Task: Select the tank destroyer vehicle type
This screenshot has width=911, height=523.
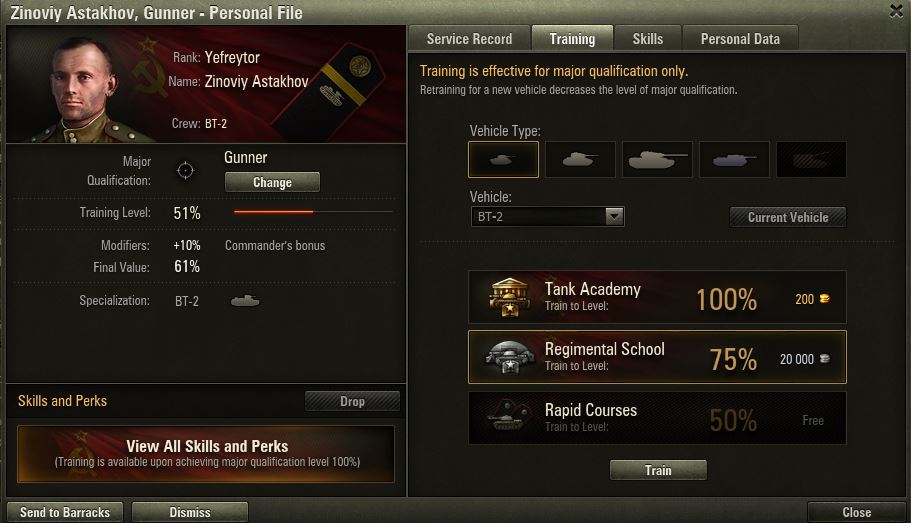Action: (x=734, y=159)
